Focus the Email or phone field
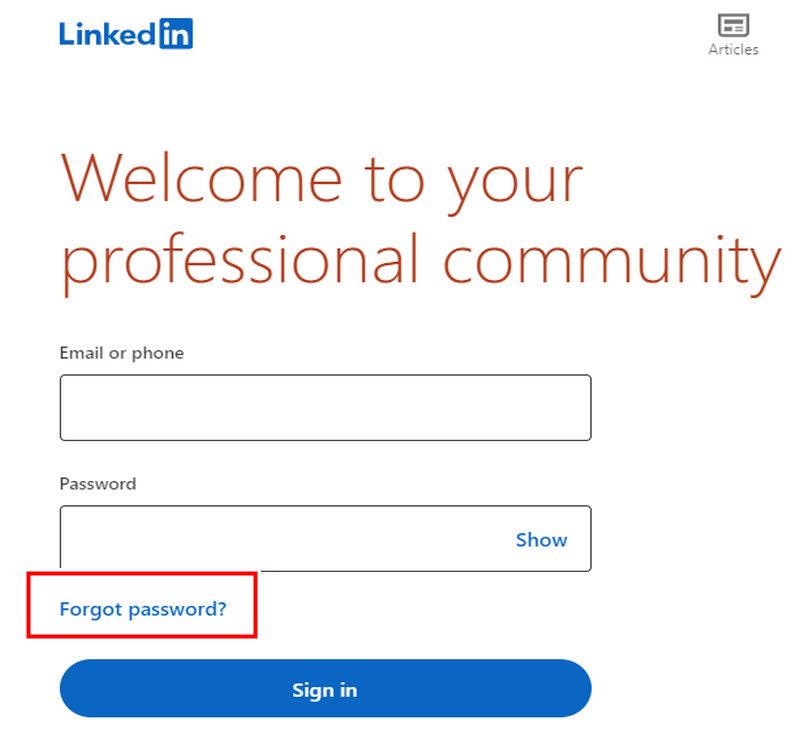Viewport: 800px width, 750px height. (x=325, y=408)
